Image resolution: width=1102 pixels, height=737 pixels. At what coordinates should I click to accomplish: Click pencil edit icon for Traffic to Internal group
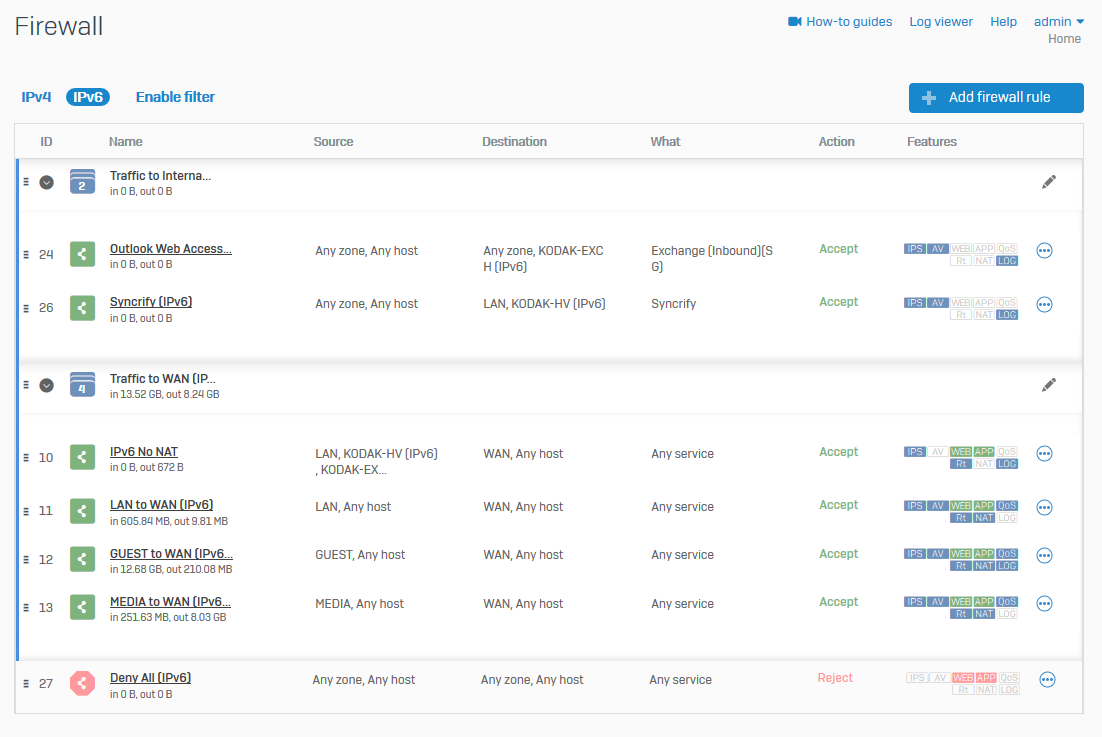click(1048, 182)
